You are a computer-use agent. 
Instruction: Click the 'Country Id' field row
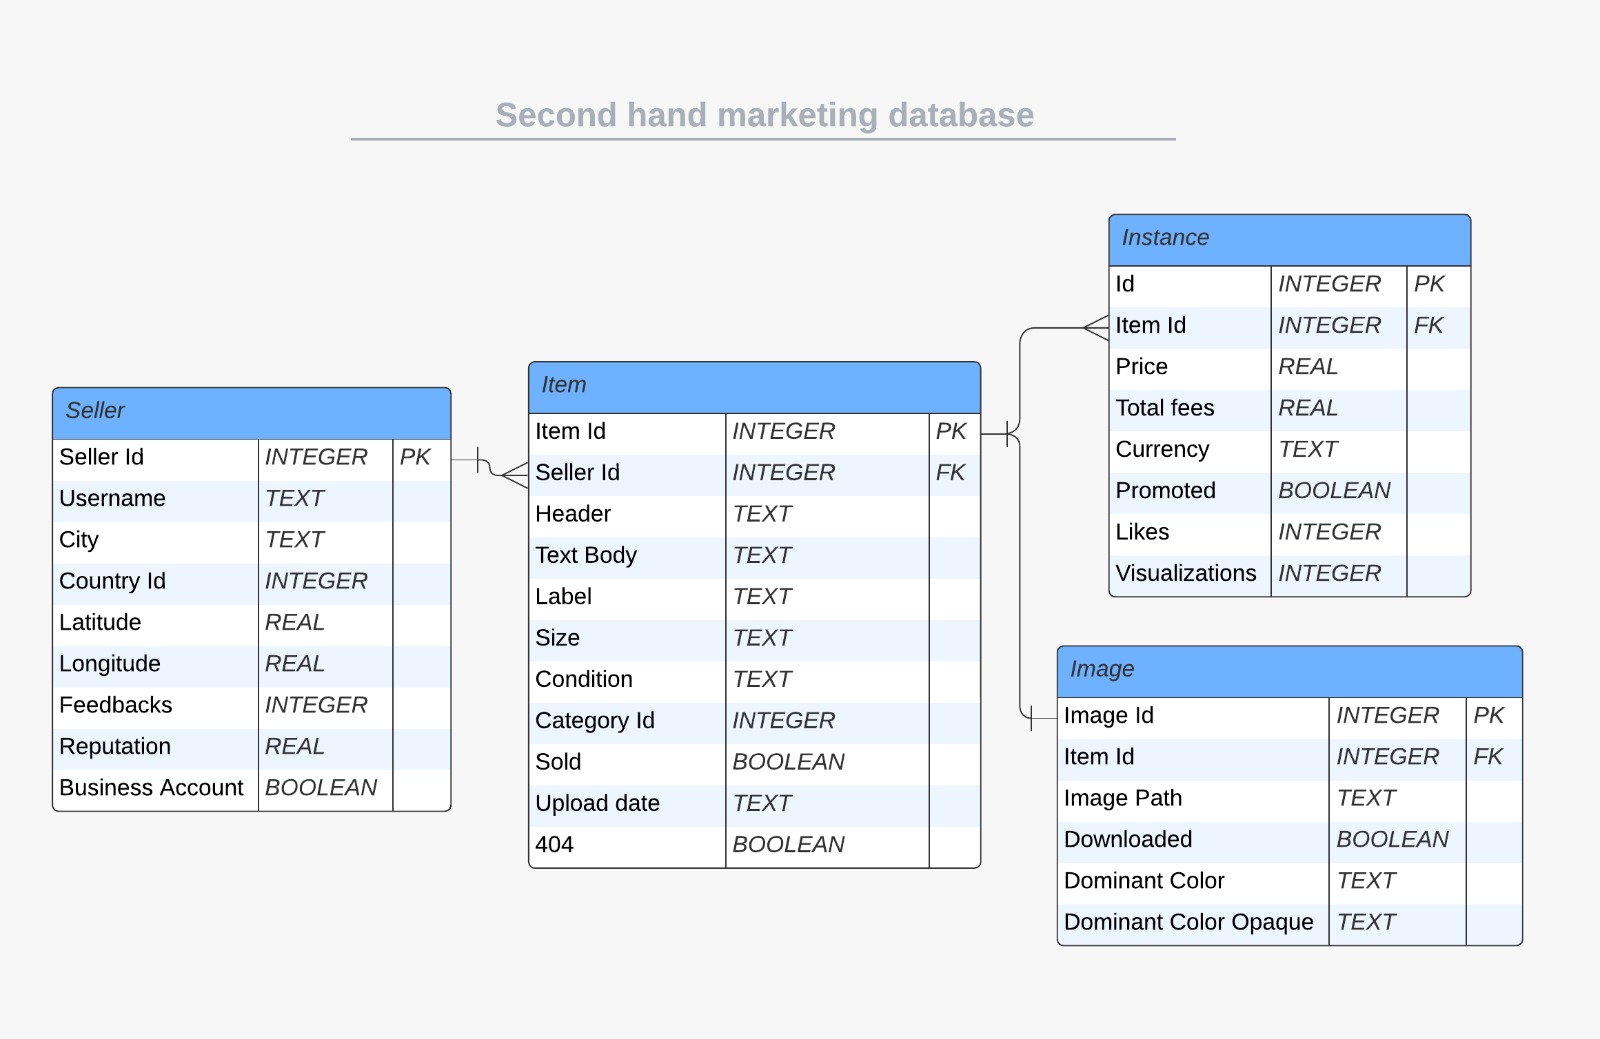(x=252, y=581)
